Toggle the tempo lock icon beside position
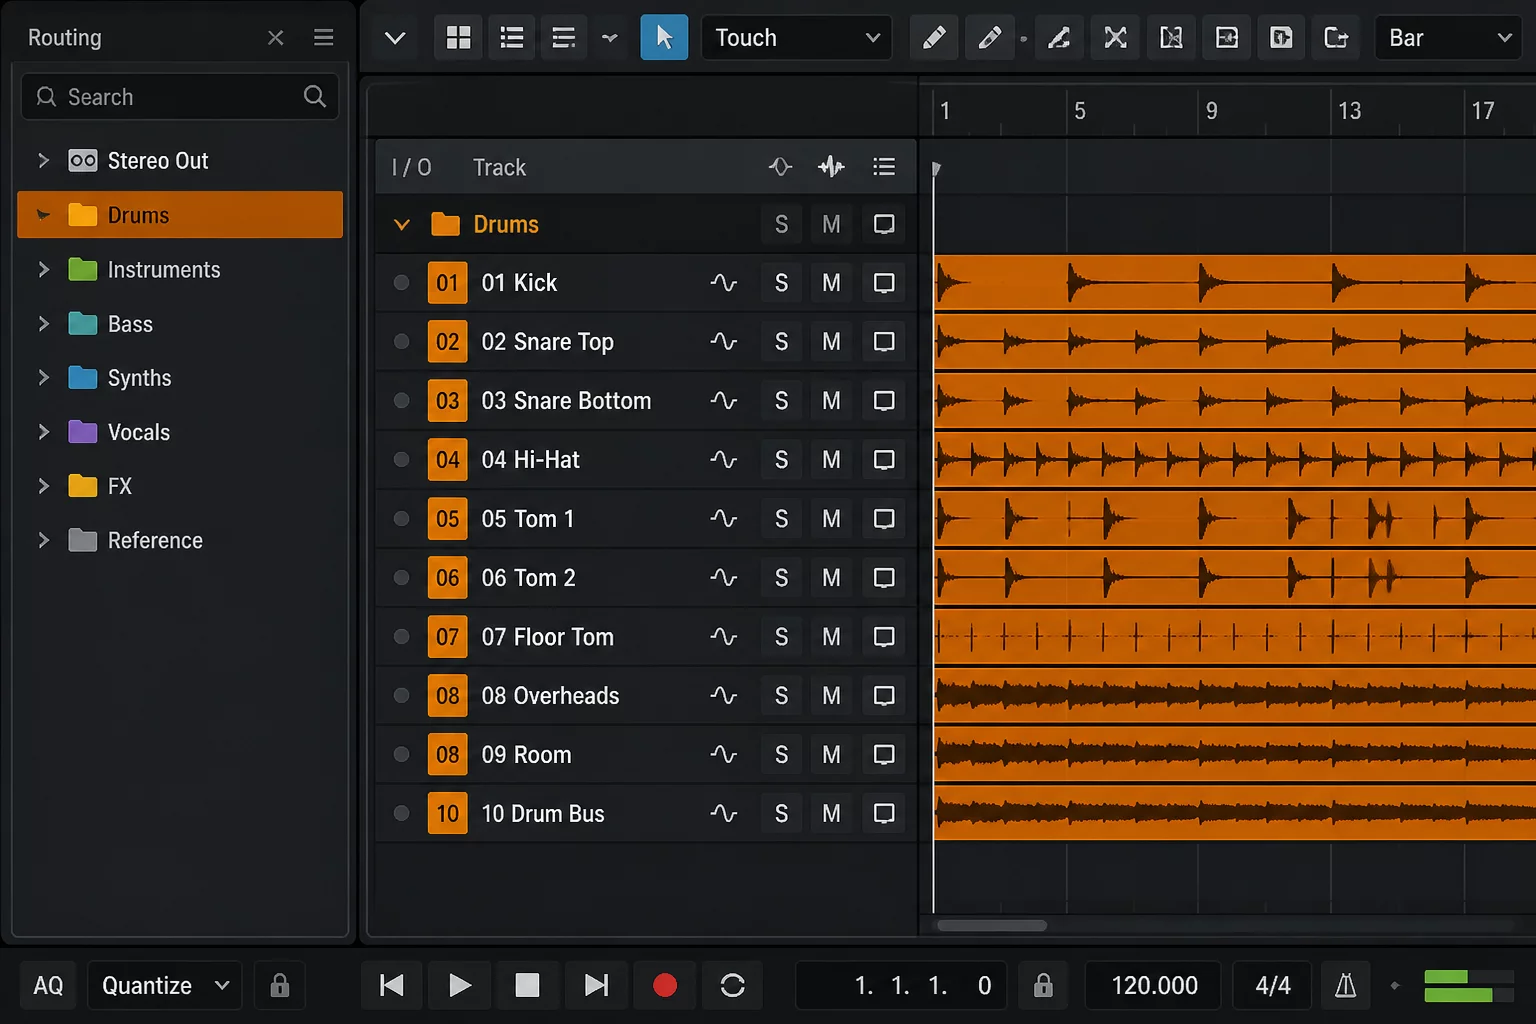Viewport: 1536px width, 1024px height. 1043,986
